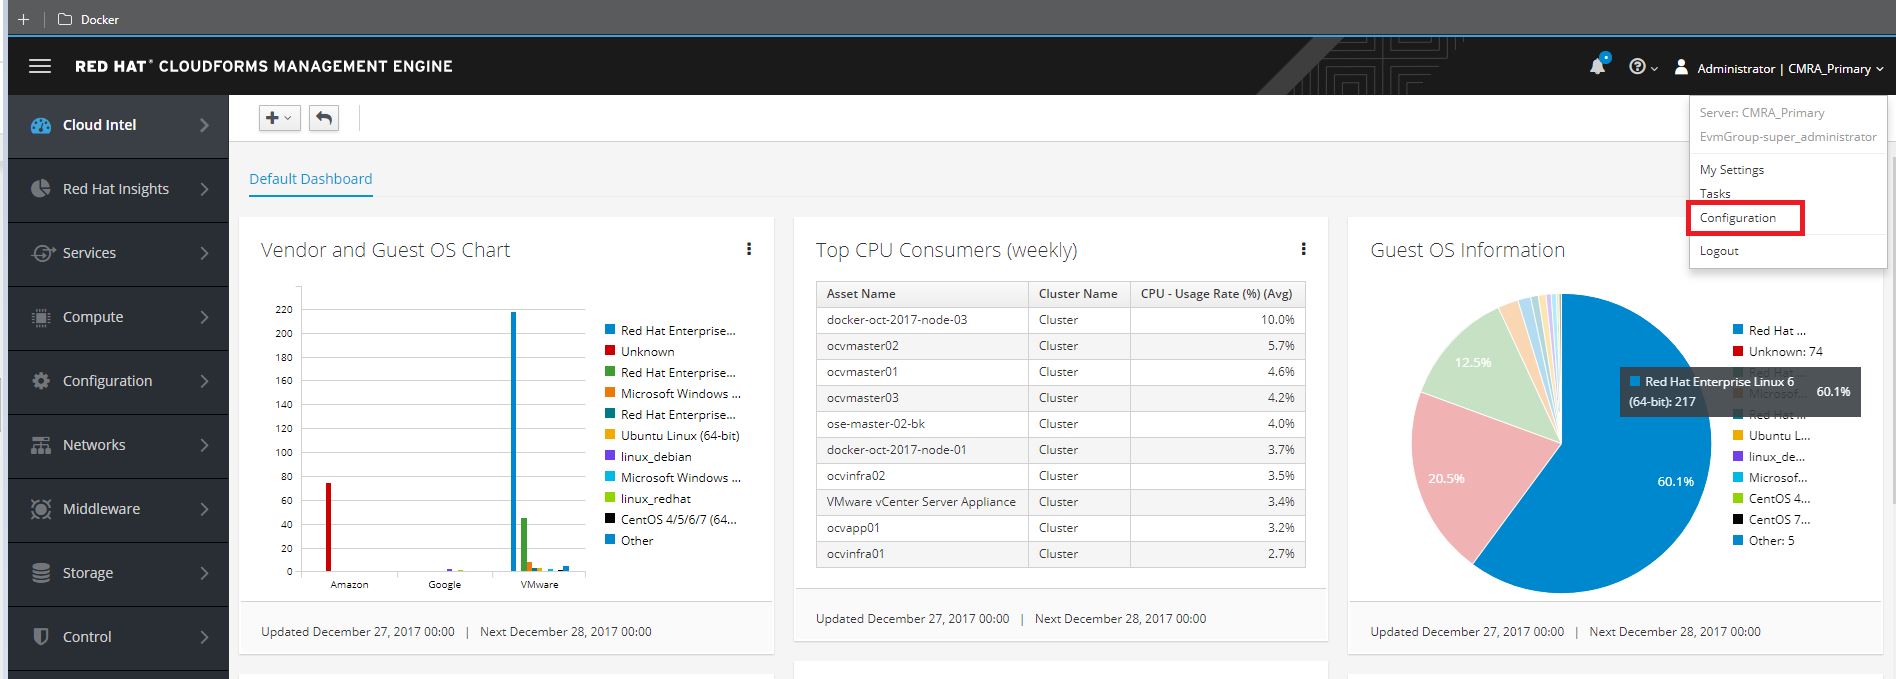Screen dimensions: 1896x679
Task: Choose Configuration from user dropdown menu
Action: 1737,218
